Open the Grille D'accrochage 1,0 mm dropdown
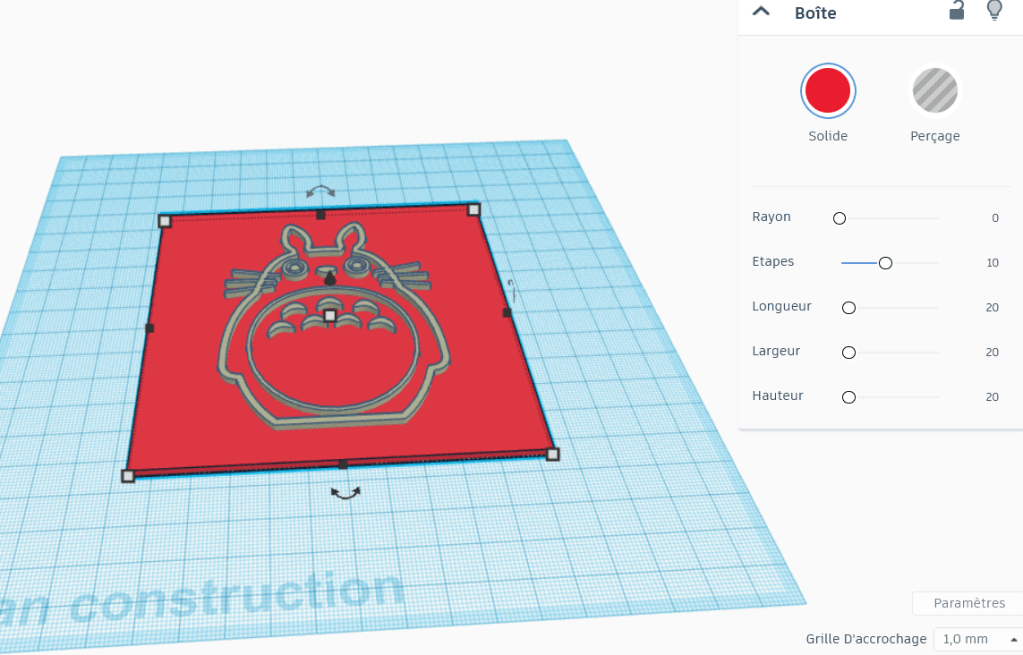This screenshot has width=1023, height=655. point(977,639)
